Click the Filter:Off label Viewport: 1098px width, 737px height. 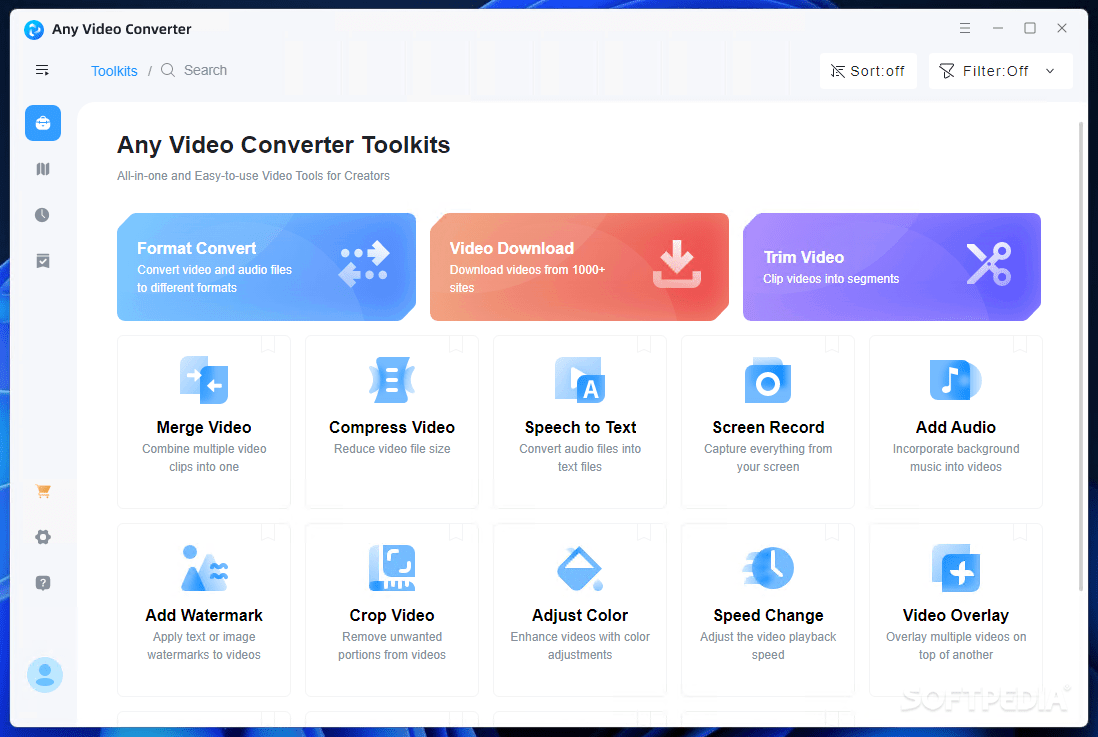[995, 71]
